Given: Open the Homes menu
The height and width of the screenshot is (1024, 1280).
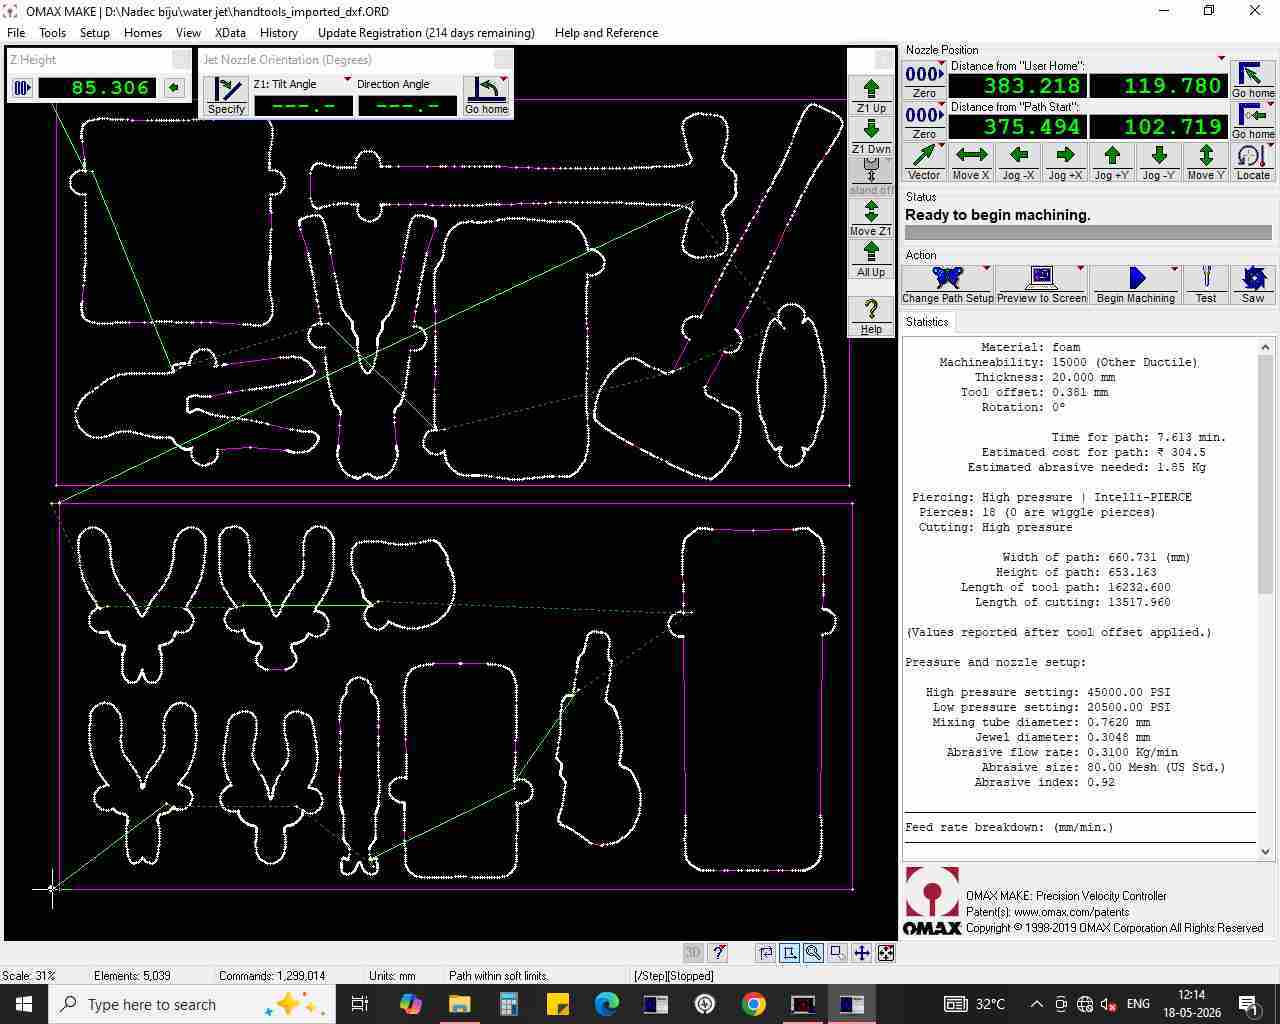Looking at the screenshot, I should (143, 33).
